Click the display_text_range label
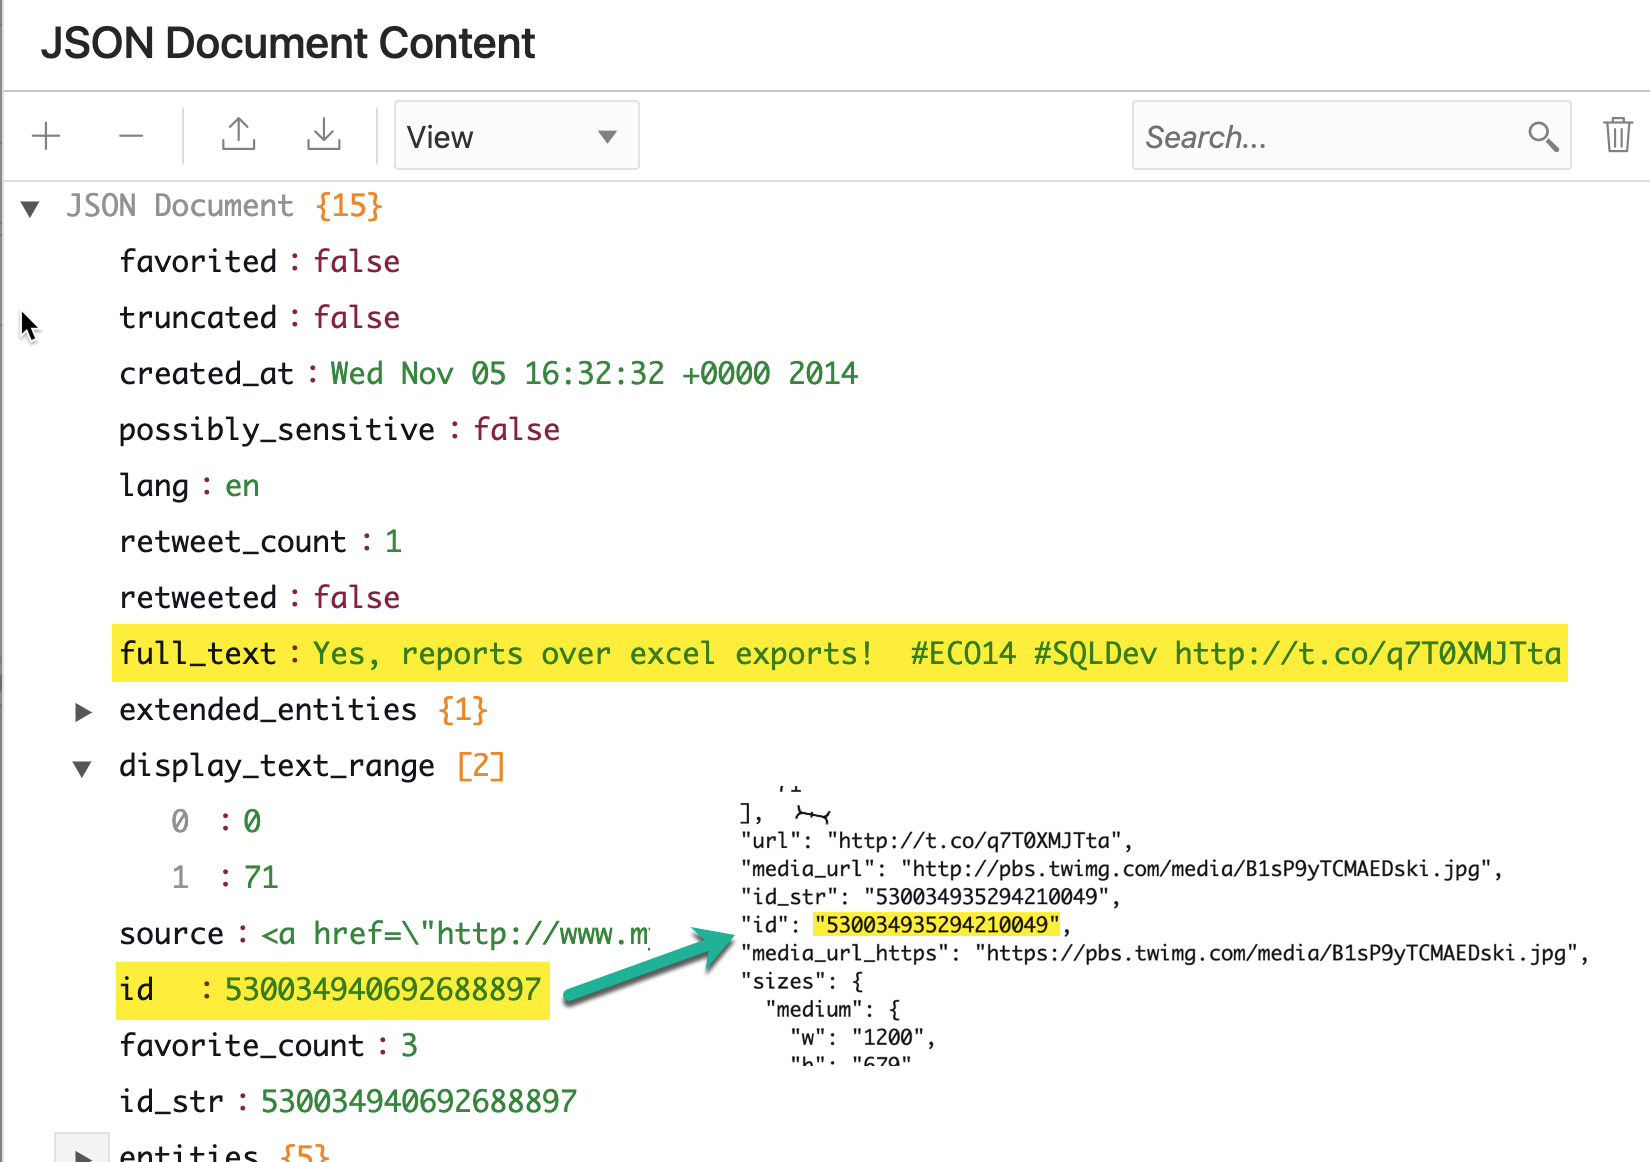 [x=277, y=766]
